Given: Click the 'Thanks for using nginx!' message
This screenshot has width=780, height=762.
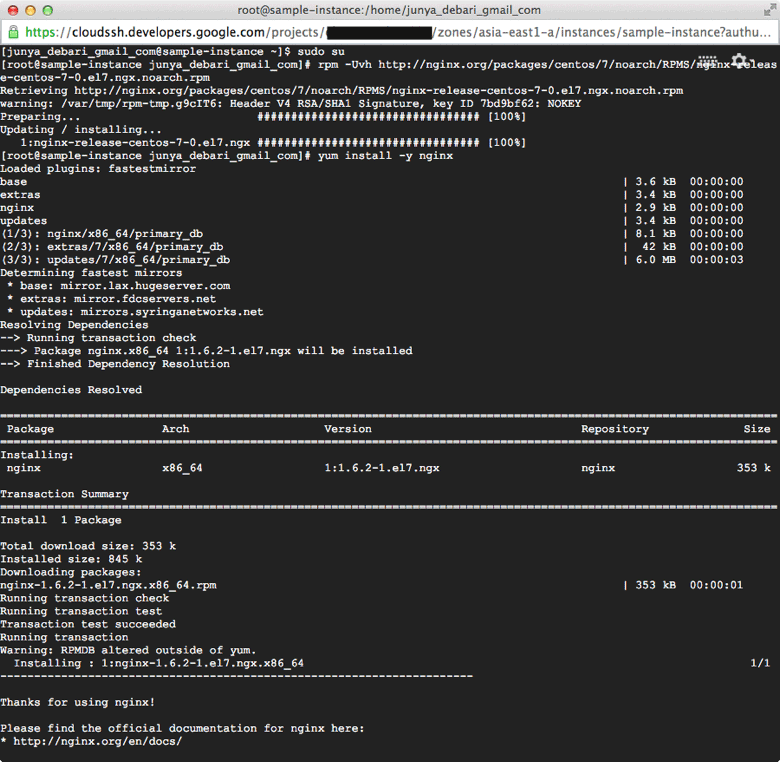Looking at the screenshot, I should click(78, 702).
